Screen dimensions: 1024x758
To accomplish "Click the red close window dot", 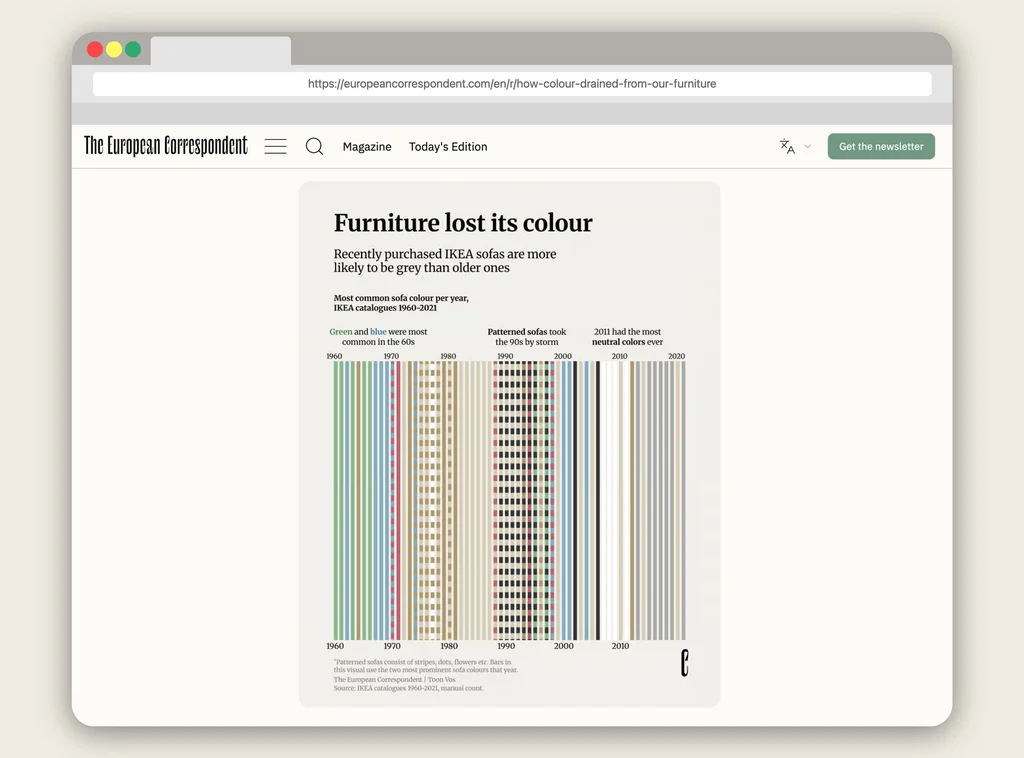I will click(x=95, y=50).
